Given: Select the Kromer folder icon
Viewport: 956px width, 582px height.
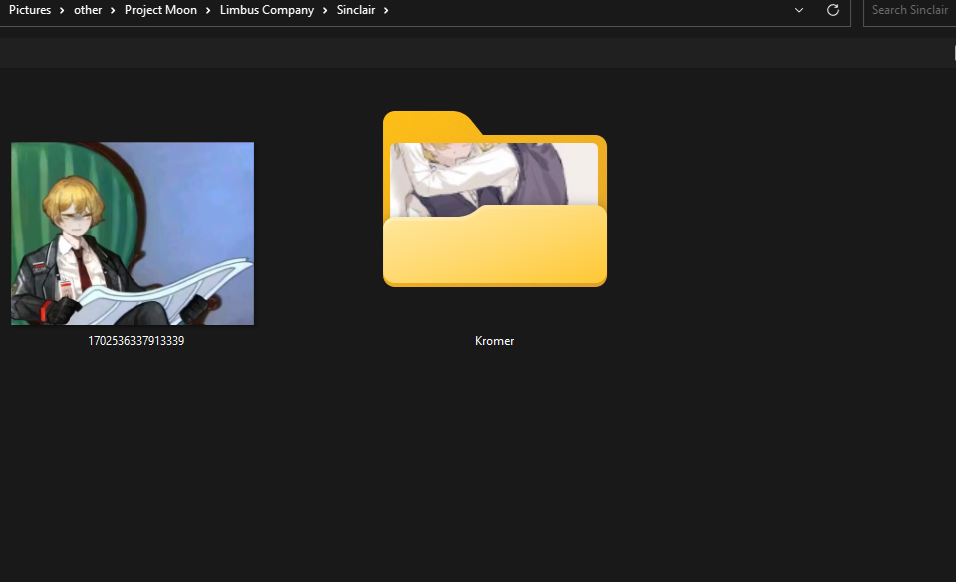Looking at the screenshot, I should pos(494,199).
